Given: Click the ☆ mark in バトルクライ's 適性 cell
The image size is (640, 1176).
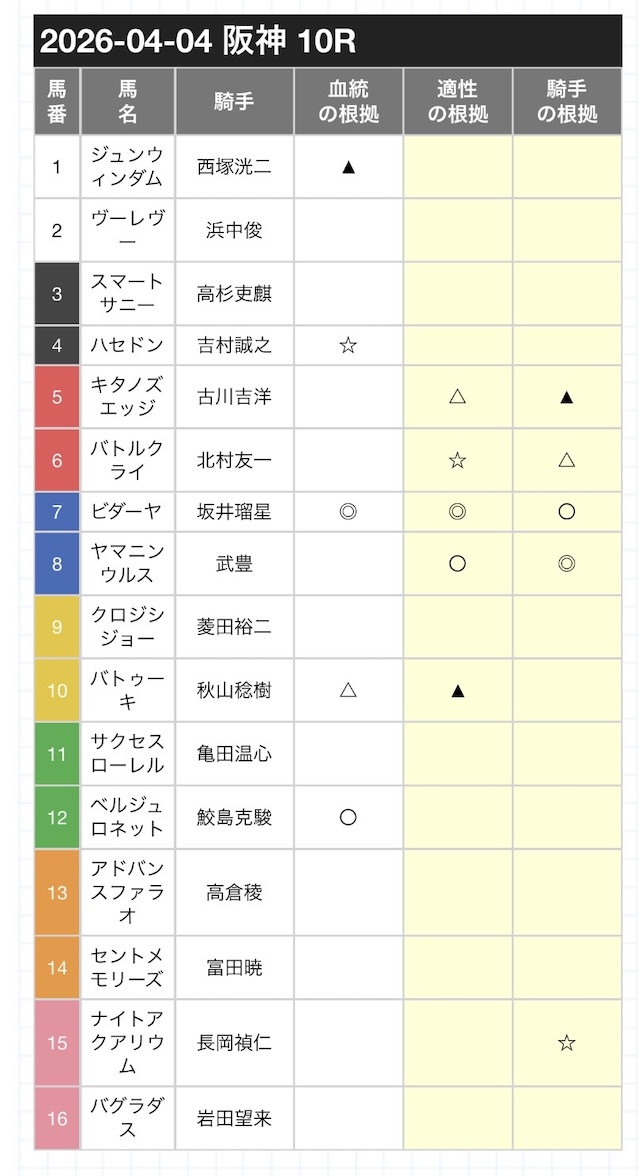Looking at the screenshot, I should 458,460.
